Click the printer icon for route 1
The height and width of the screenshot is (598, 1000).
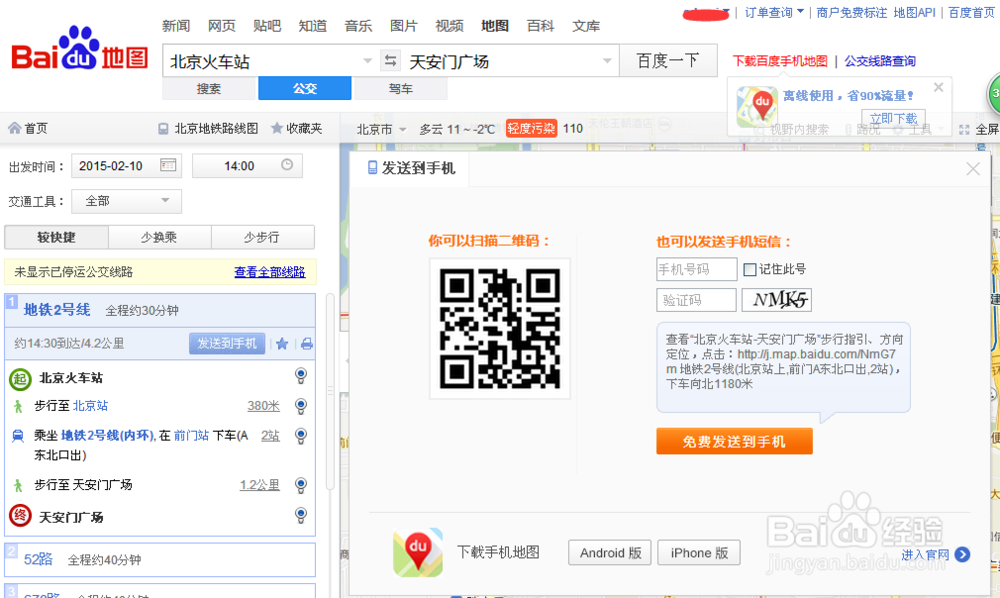pyautogui.click(x=307, y=344)
